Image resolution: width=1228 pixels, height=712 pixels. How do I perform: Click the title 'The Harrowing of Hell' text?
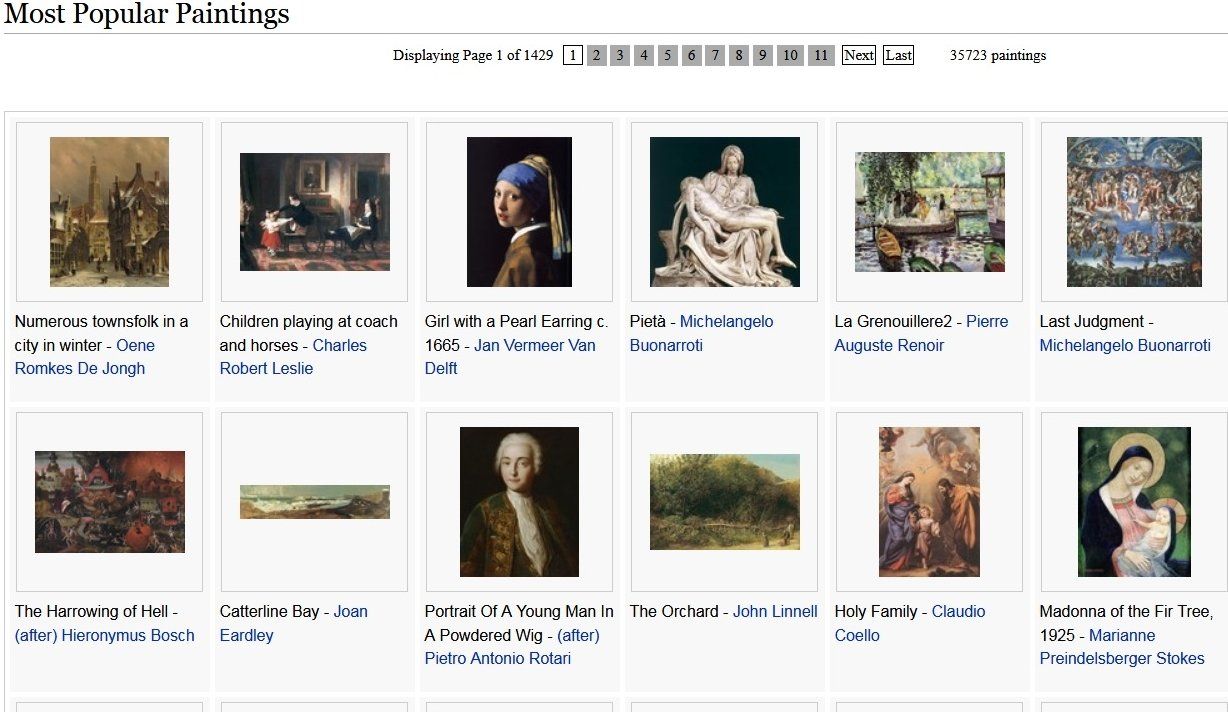[91, 612]
